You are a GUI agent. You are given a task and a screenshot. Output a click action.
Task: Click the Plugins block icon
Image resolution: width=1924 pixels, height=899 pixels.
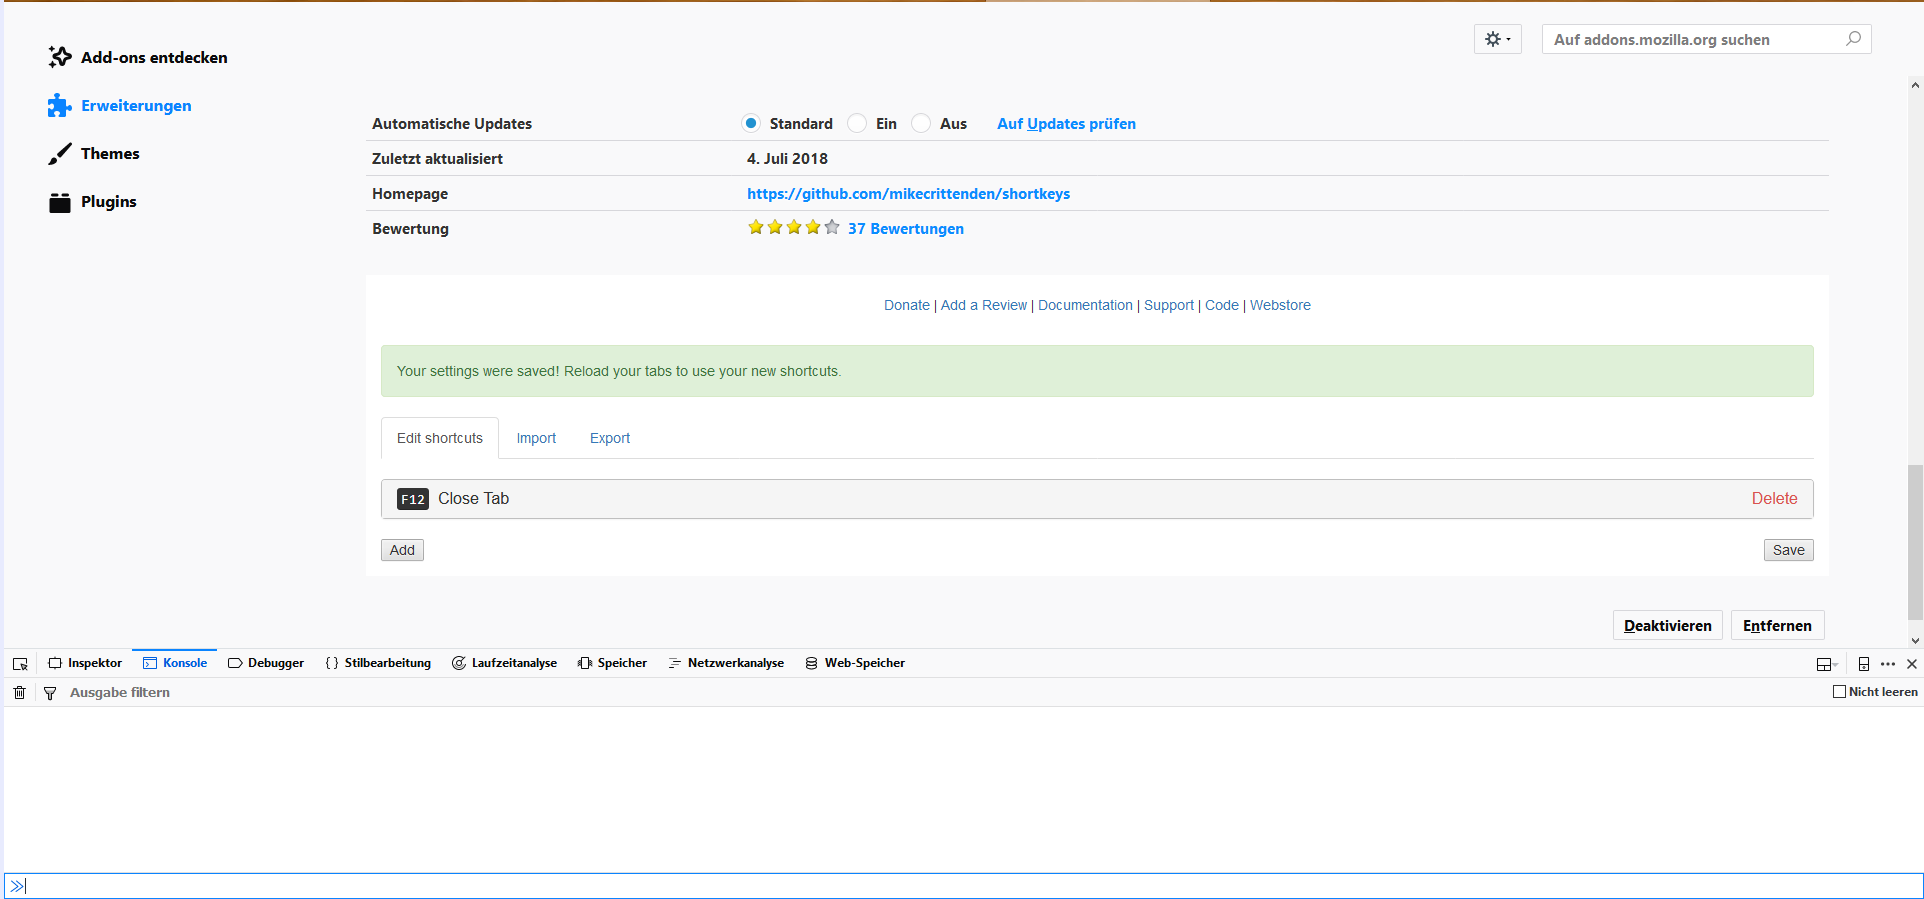[x=60, y=202]
